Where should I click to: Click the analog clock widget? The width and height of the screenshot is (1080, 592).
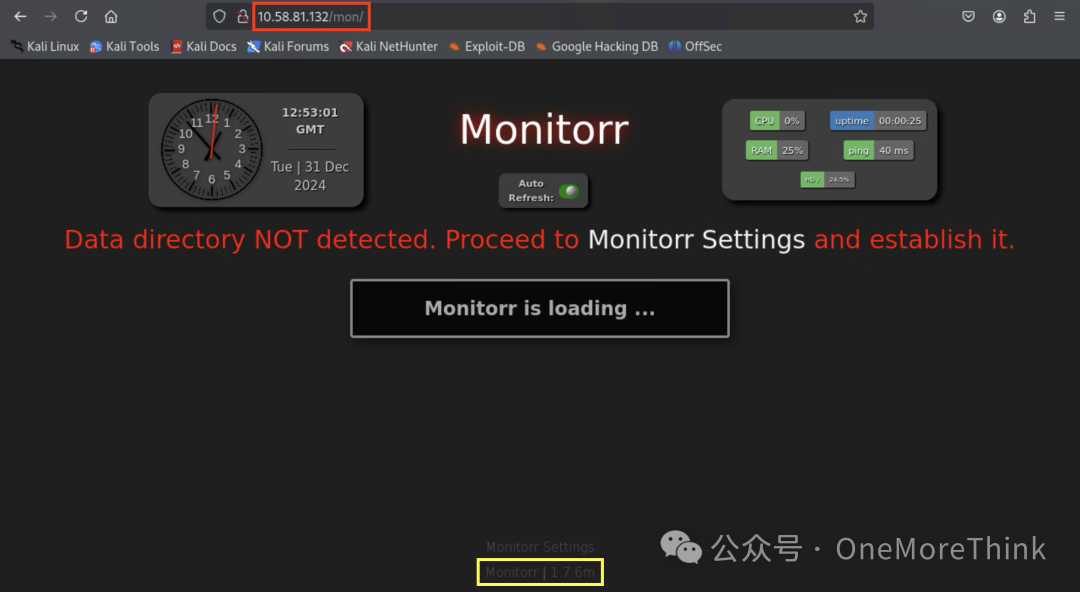click(211, 149)
